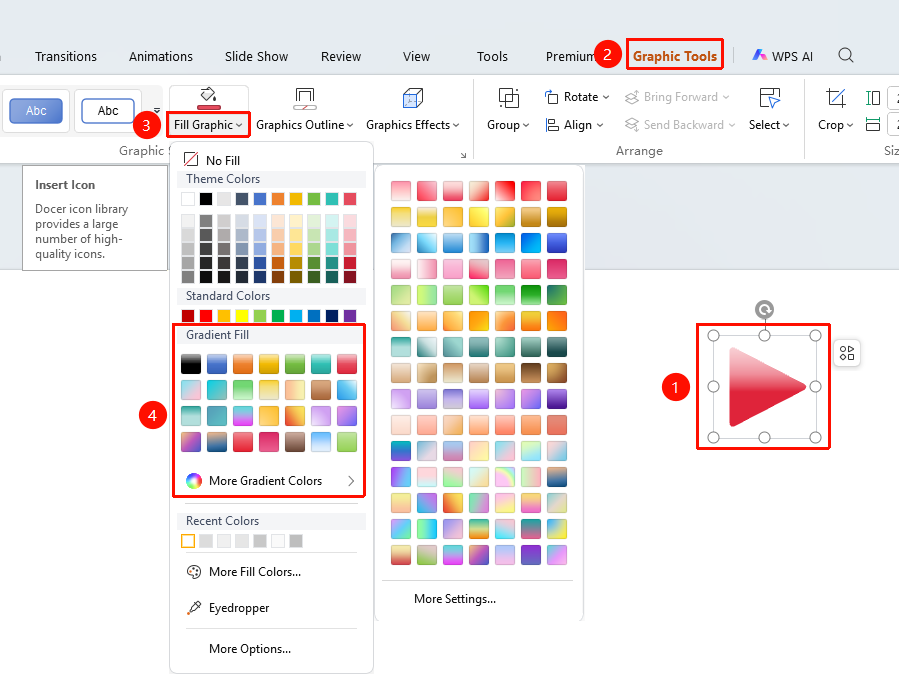
Task: Click the orange-outlined recent color swatch
Action: coord(188,541)
